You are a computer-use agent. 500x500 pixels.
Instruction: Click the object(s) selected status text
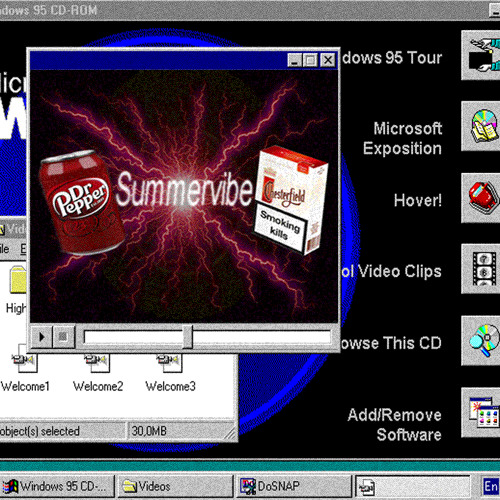(x=39, y=431)
